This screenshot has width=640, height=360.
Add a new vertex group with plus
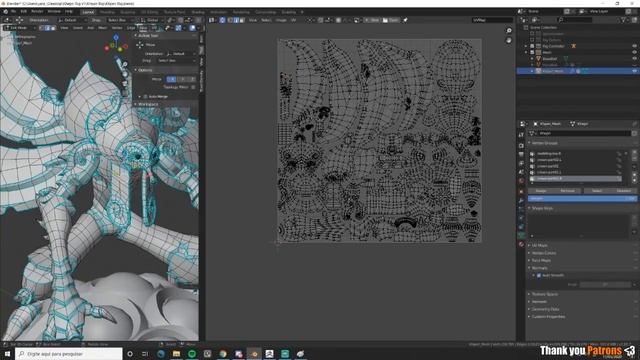[634, 153]
